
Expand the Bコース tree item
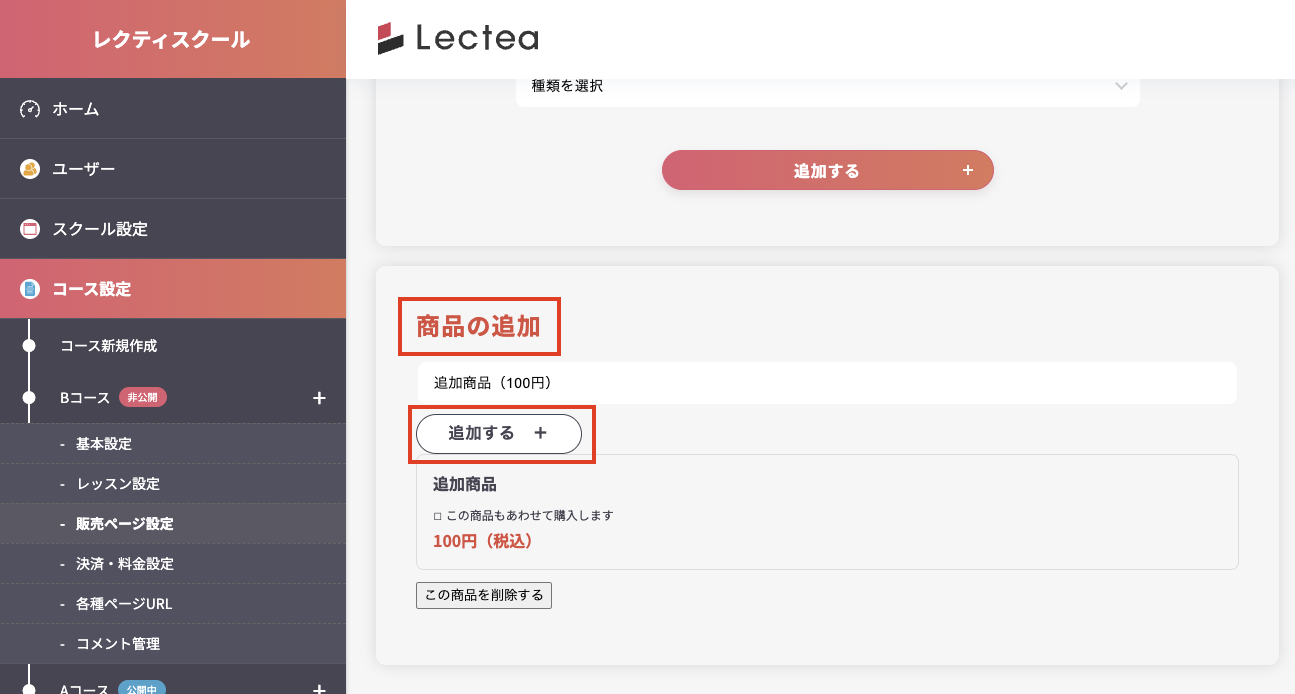tap(85, 398)
